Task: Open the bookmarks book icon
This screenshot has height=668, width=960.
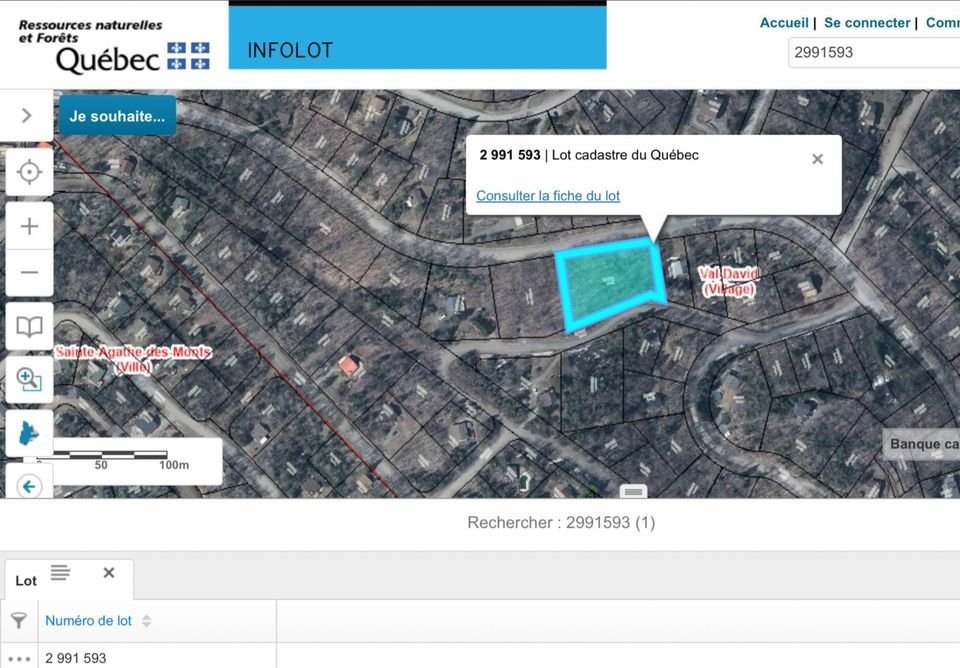Action: click(x=29, y=327)
